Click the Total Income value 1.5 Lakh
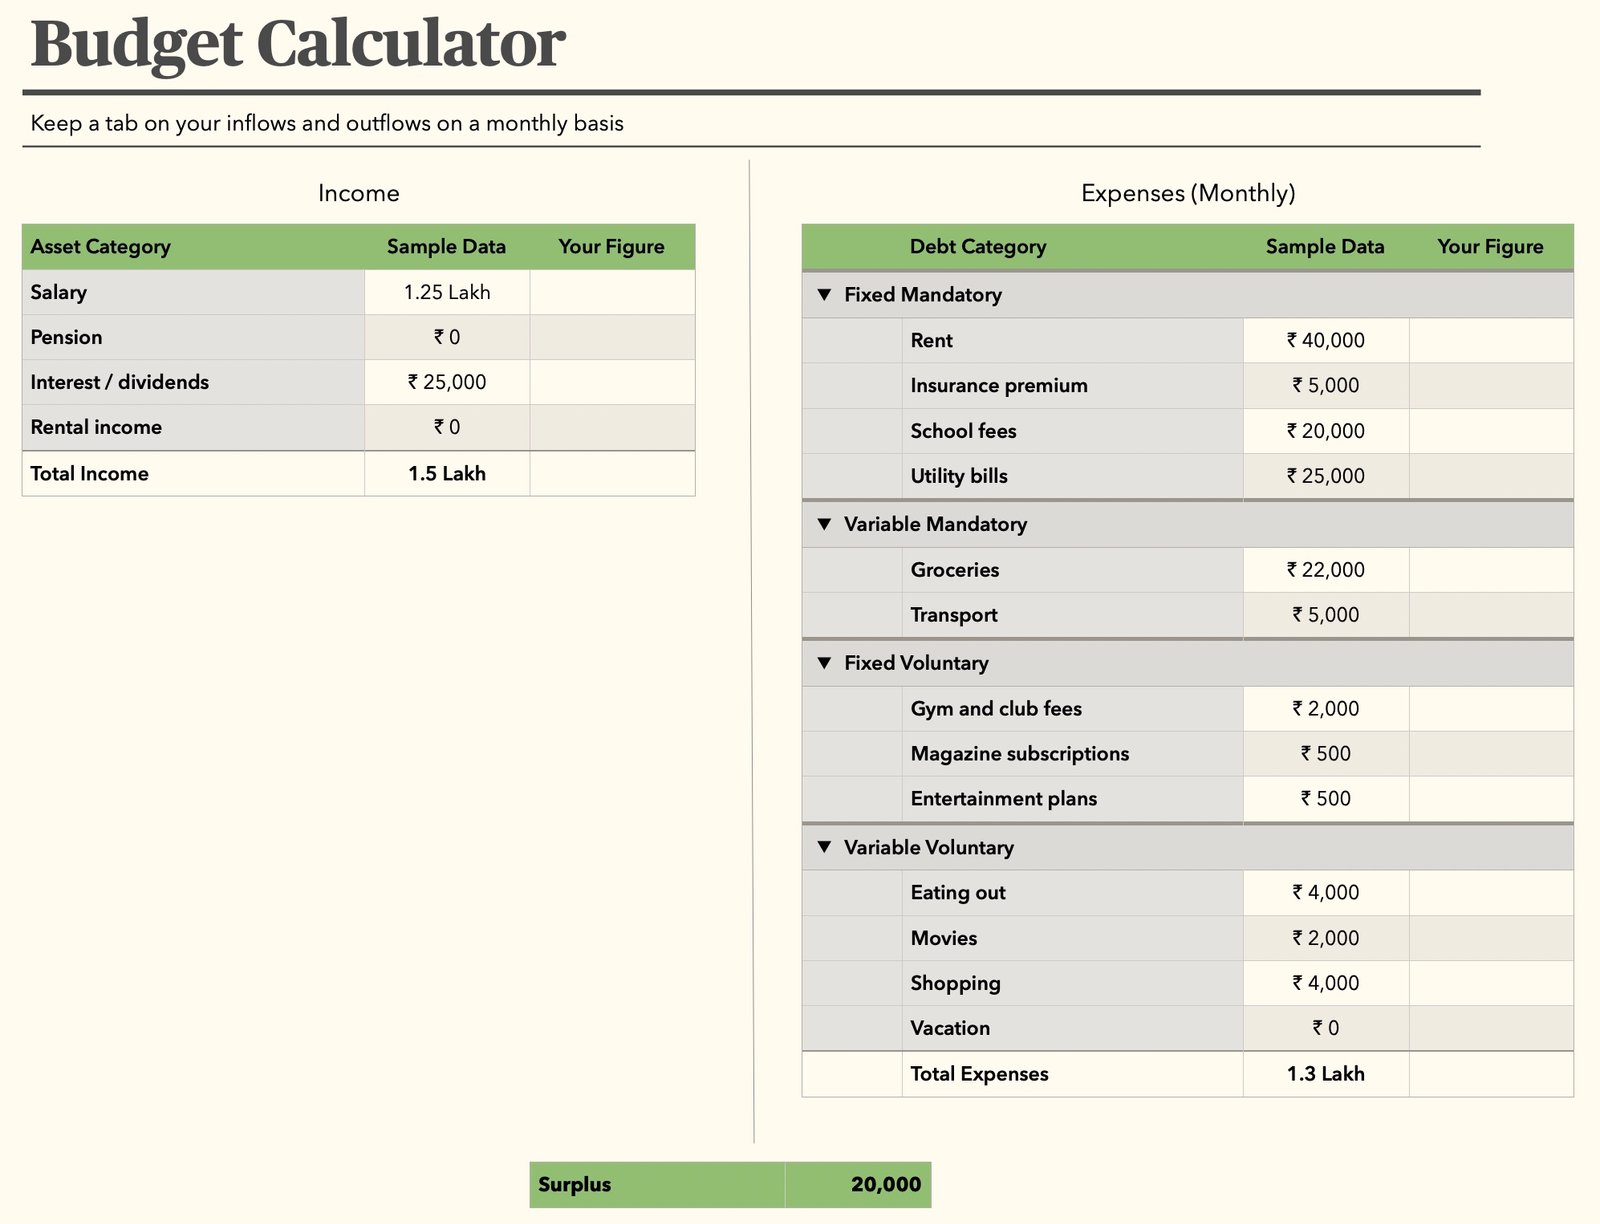The width and height of the screenshot is (1600, 1224). pyautogui.click(x=447, y=473)
